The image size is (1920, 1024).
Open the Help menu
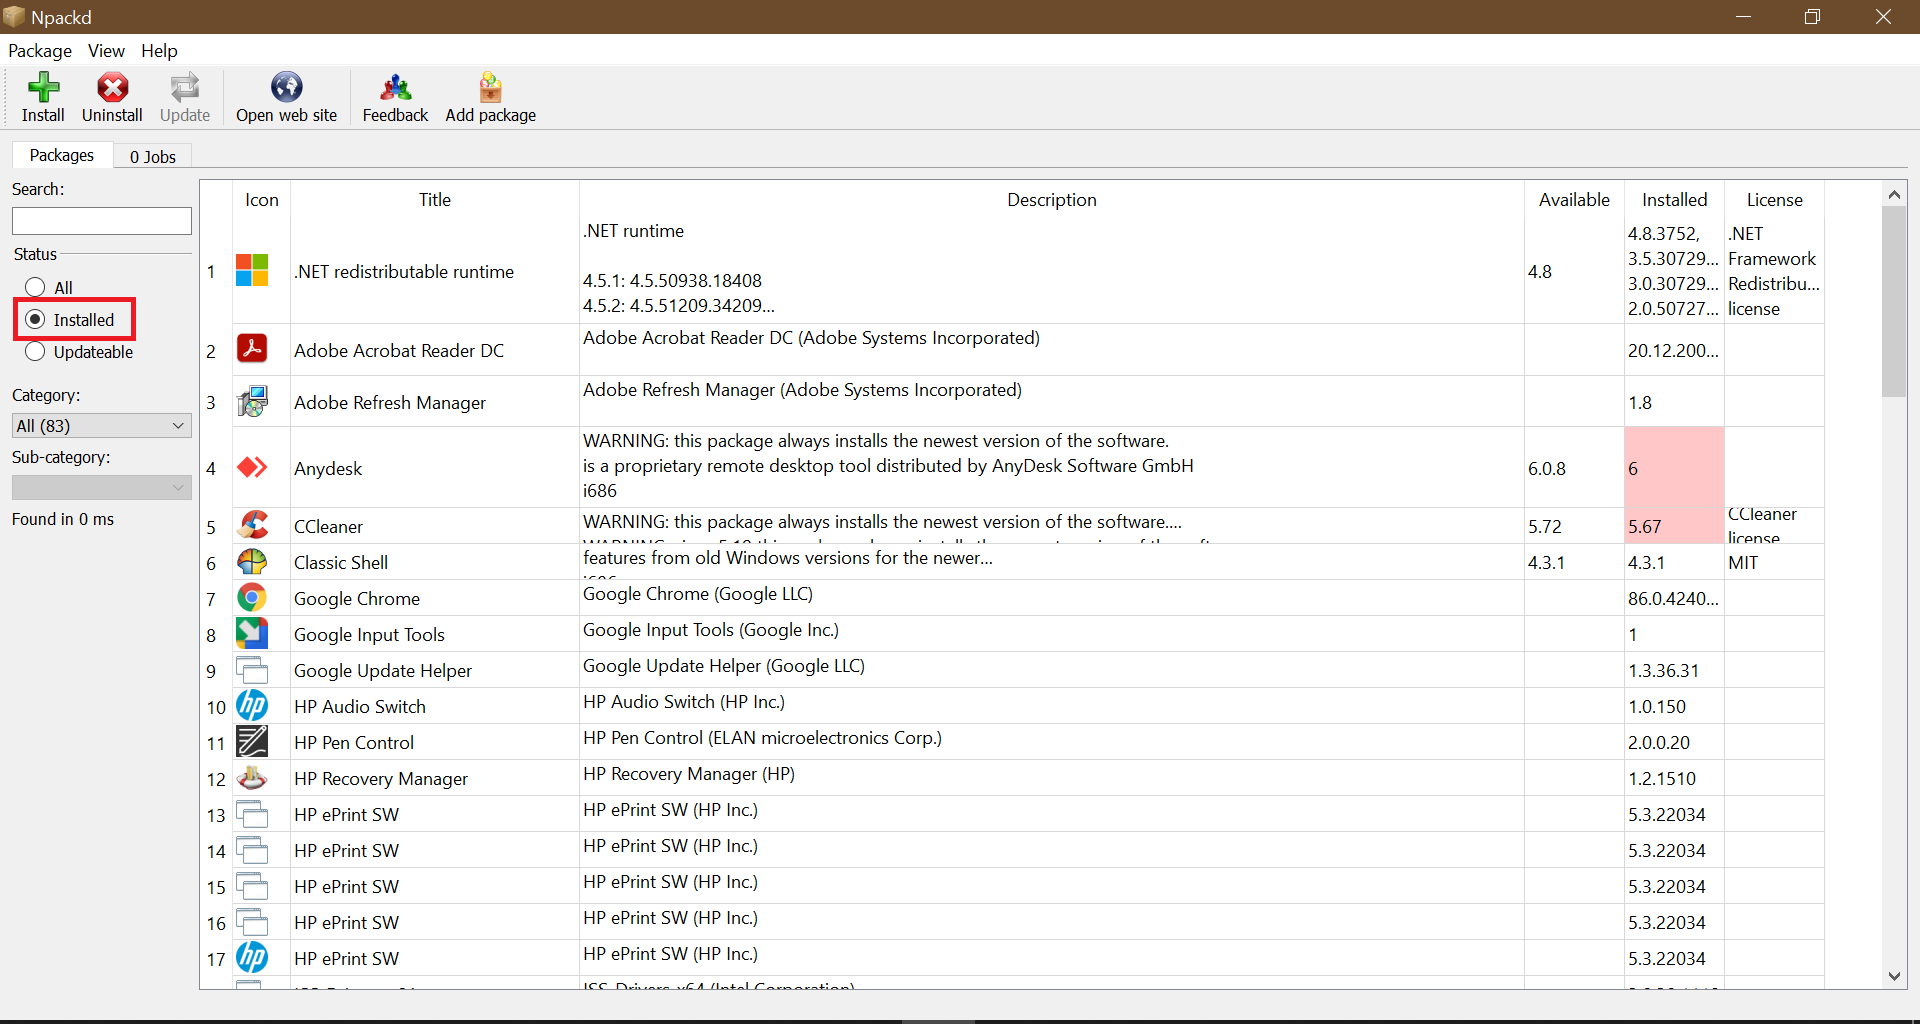[x=159, y=50]
